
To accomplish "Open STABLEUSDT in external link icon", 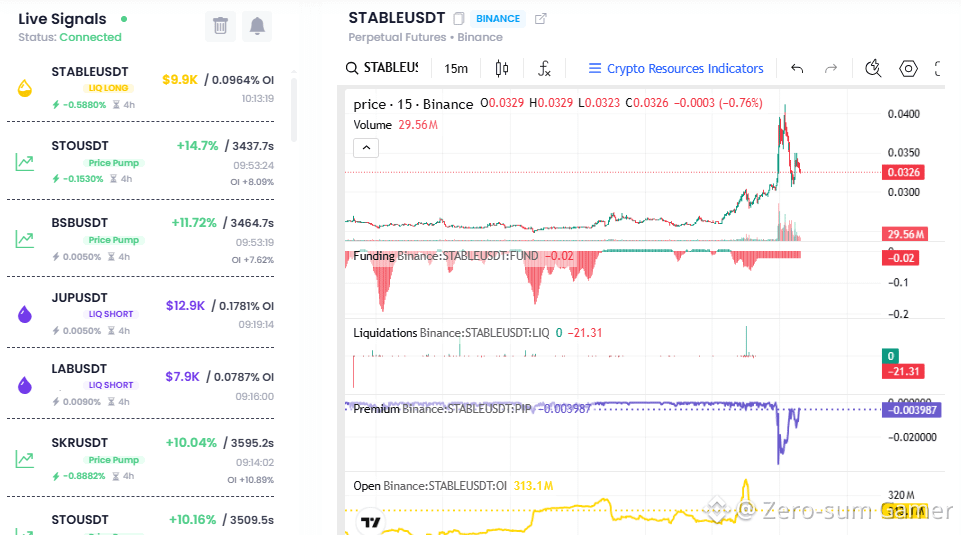I will click(540, 18).
